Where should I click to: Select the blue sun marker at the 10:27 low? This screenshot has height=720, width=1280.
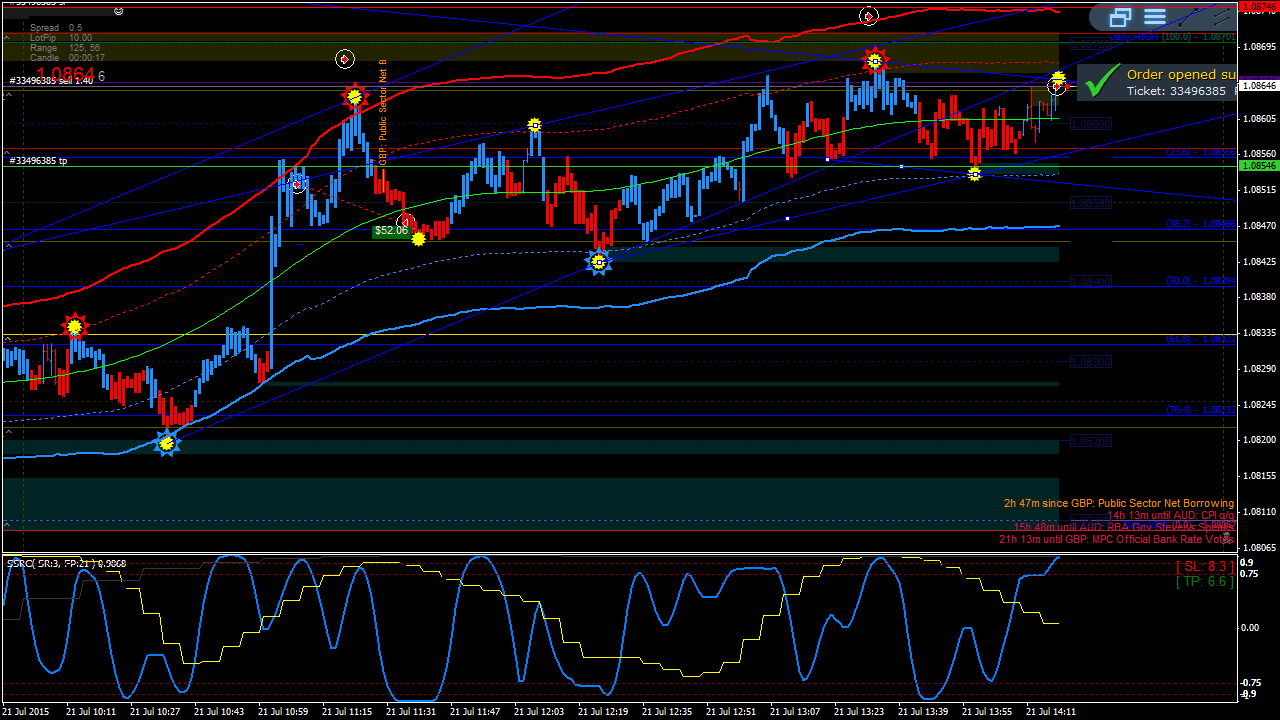[167, 443]
